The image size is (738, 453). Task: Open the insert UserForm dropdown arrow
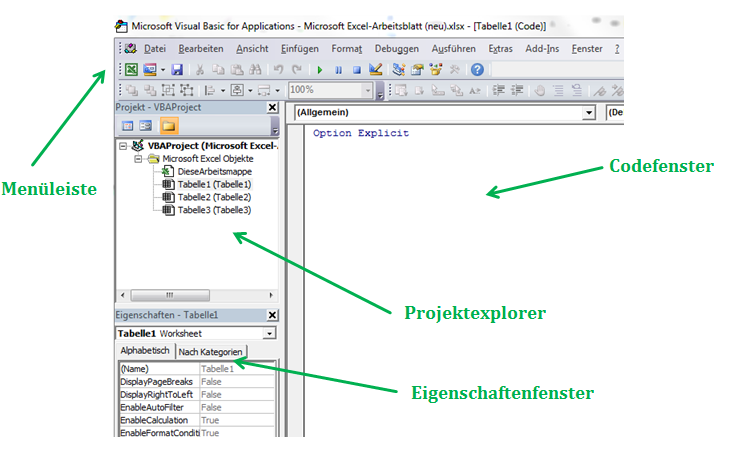pos(163,70)
